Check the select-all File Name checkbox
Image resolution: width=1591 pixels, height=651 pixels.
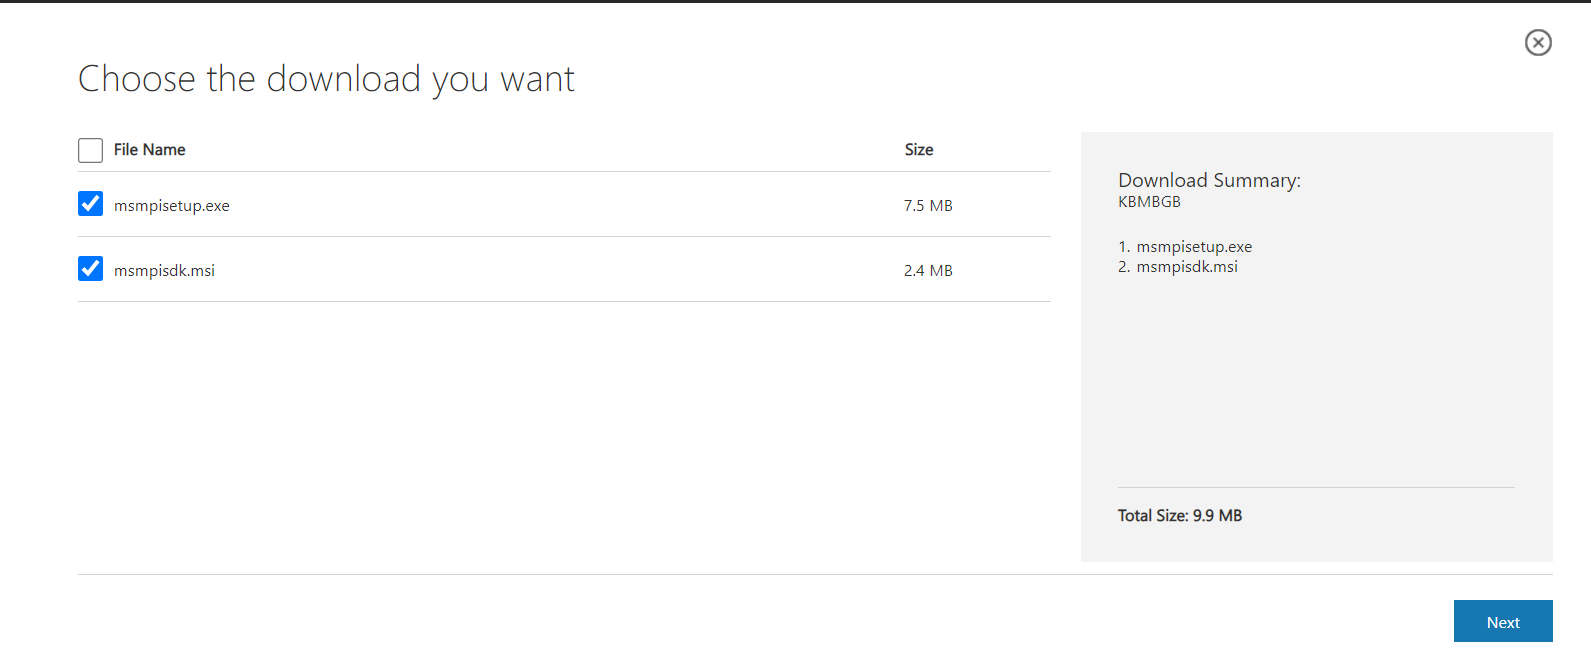click(90, 150)
